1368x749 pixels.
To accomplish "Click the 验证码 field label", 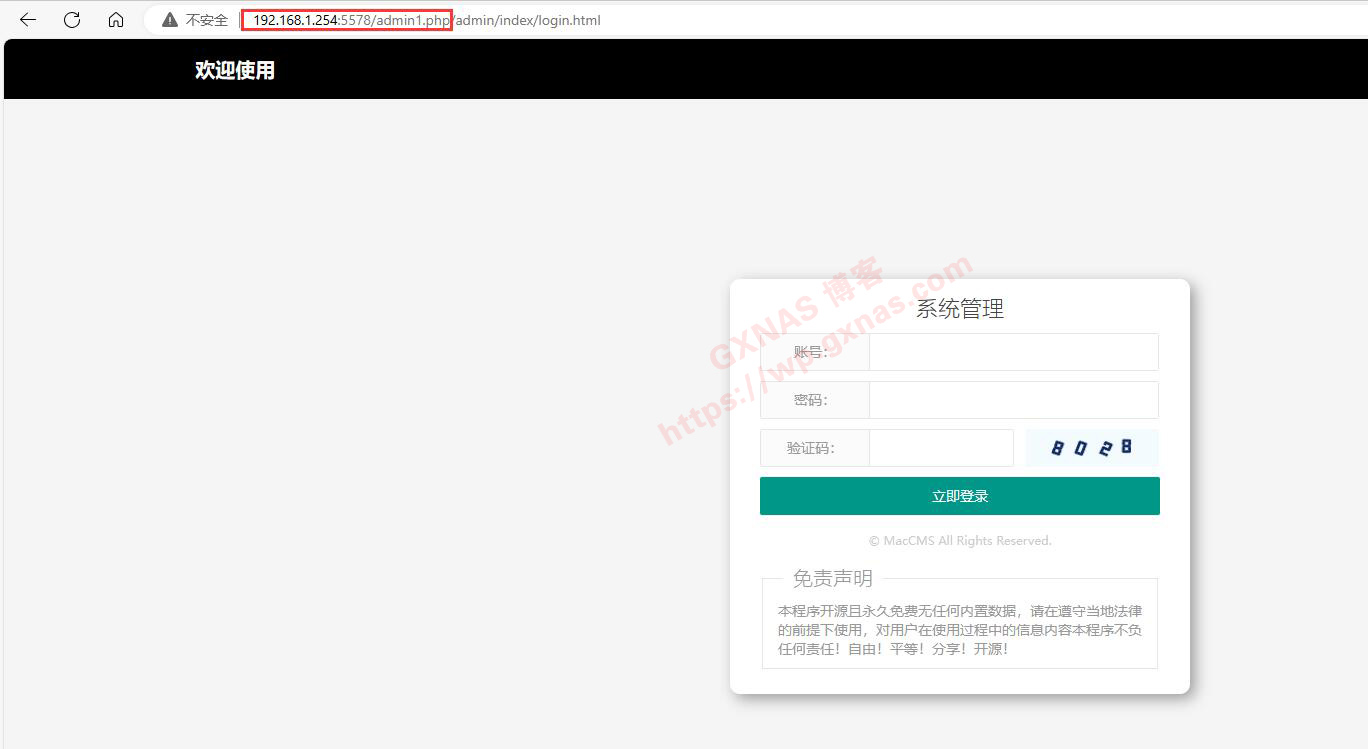I will (811, 448).
